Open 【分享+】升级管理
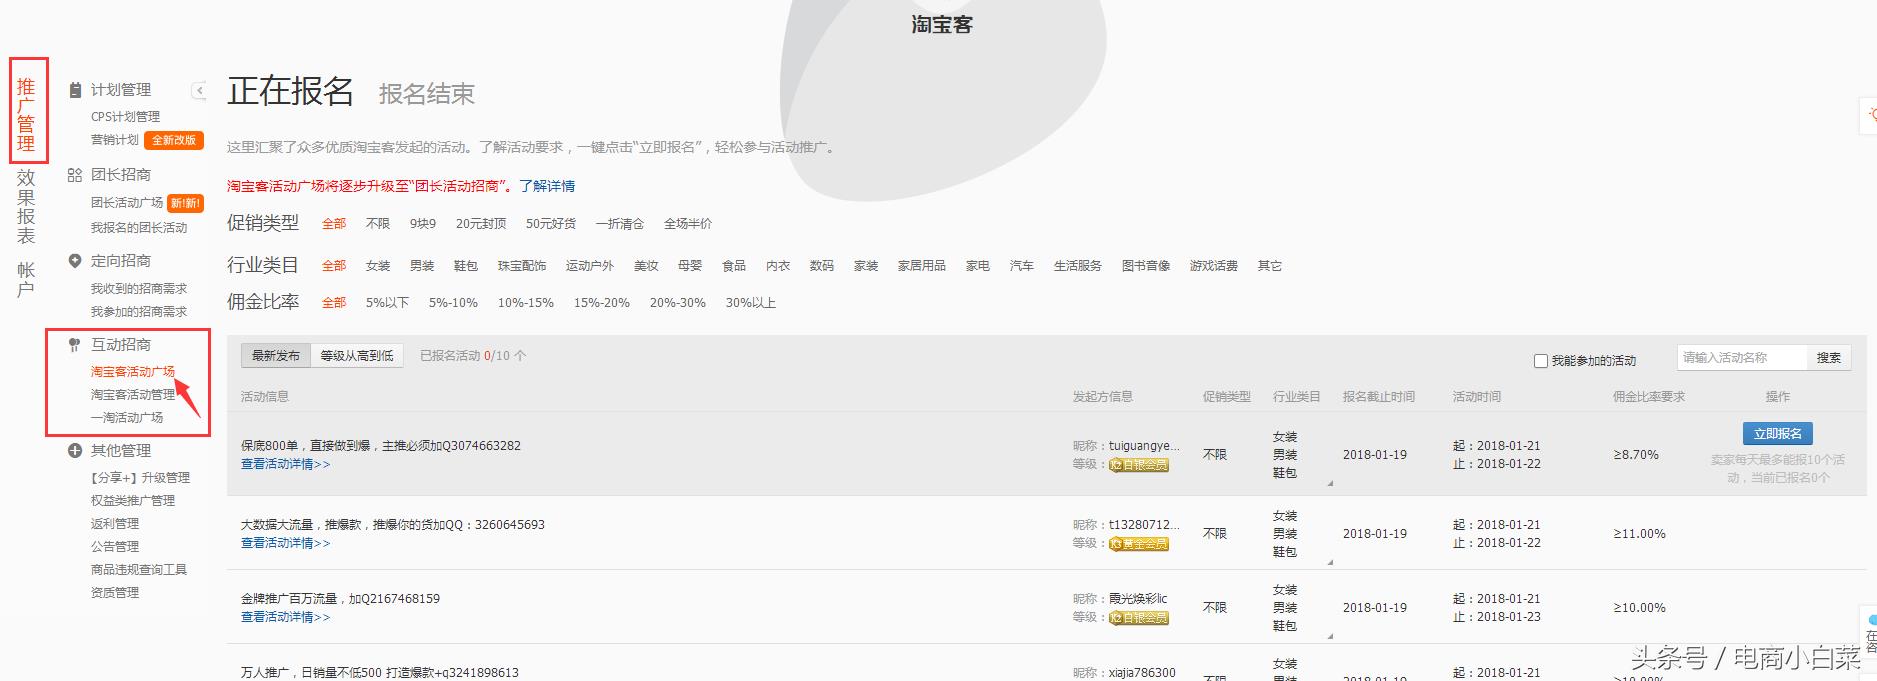 coord(140,478)
